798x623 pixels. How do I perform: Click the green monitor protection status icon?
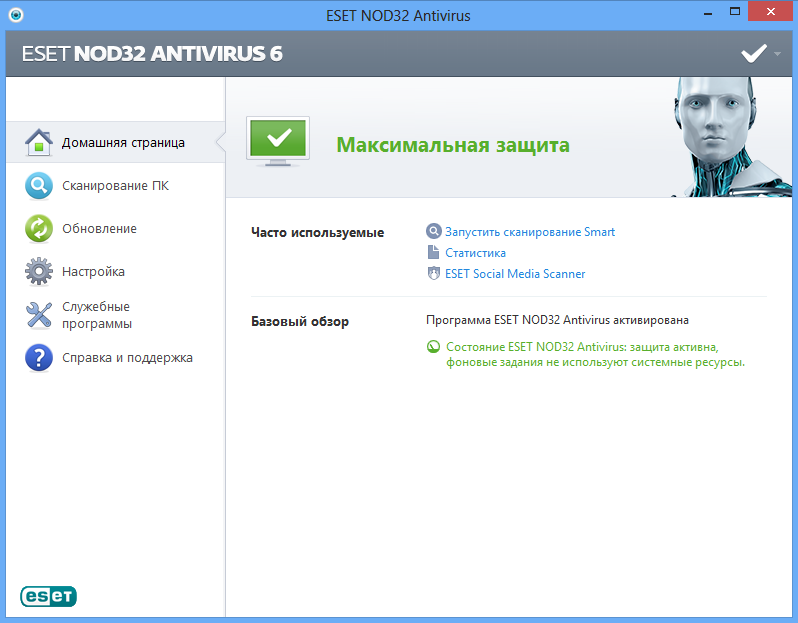click(278, 141)
